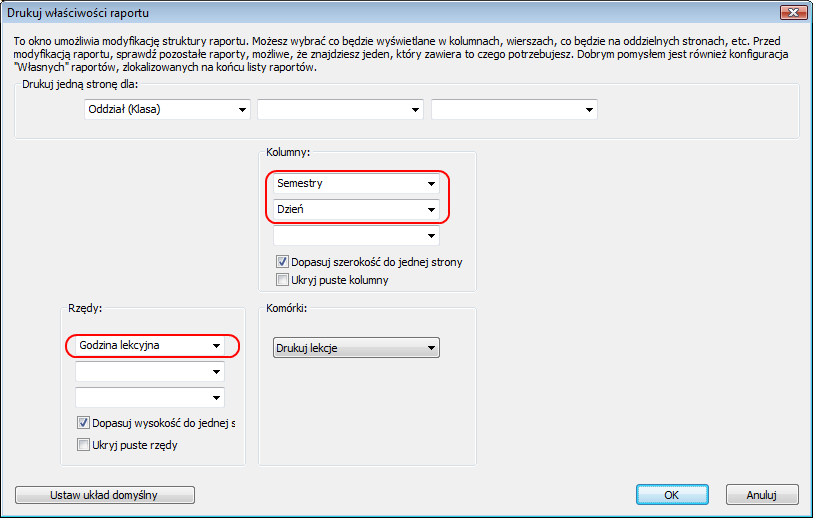Click arrow of the Semestry combo box
This screenshot has width=813, height=518.
[x=431, y=184]
